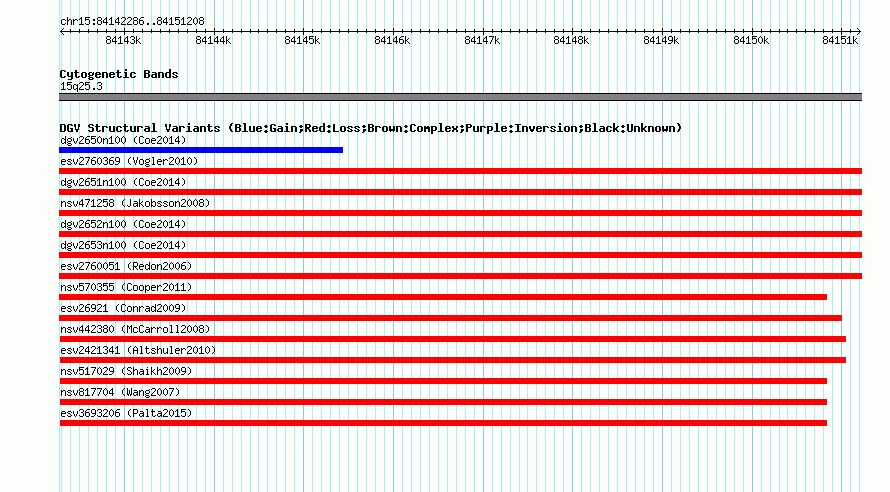The image size is (890, 492).
Task: Click the red bar under nsv442380
Action: coord(452,339)
